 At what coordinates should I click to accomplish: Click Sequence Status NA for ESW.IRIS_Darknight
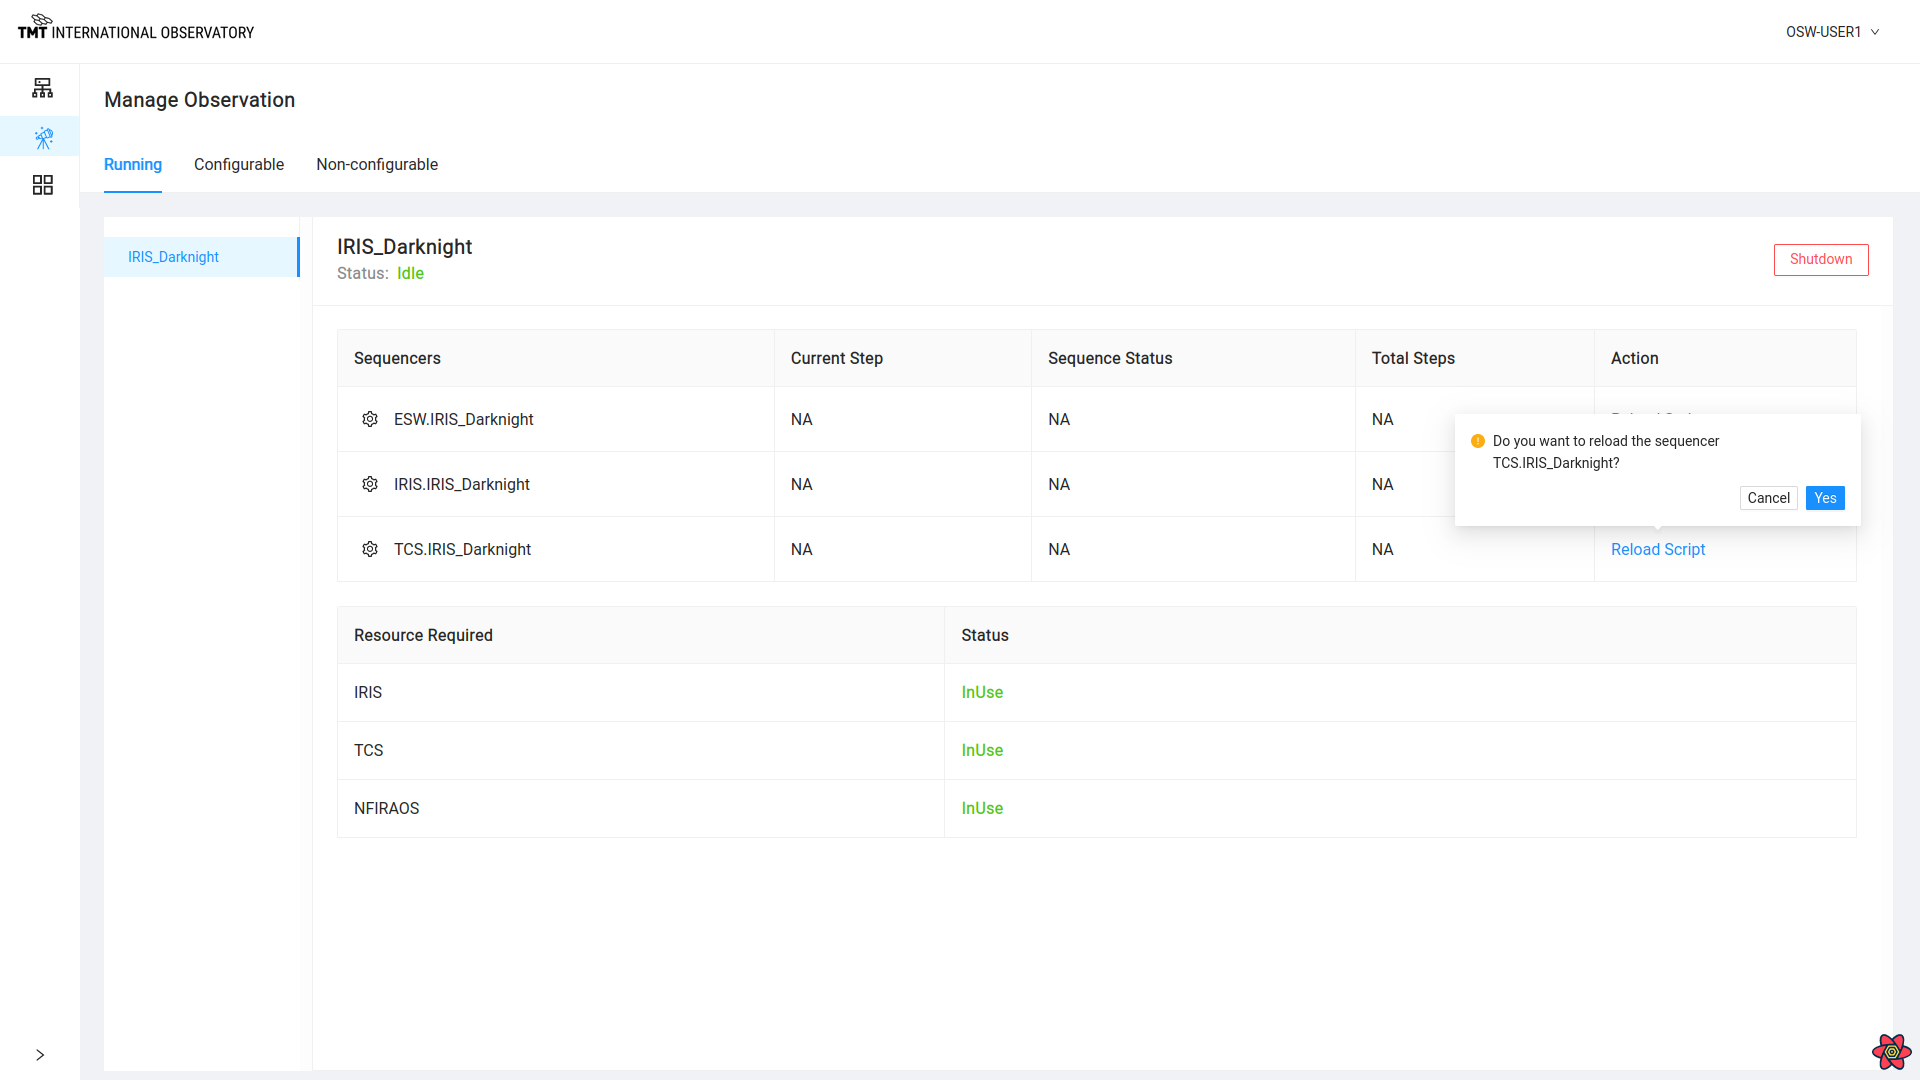[1059, 419]
